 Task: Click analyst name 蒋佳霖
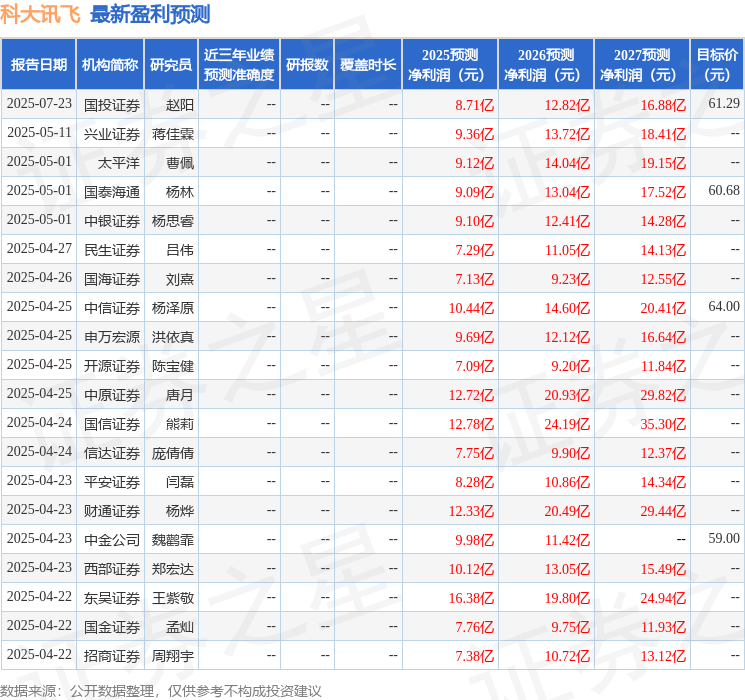172,134
